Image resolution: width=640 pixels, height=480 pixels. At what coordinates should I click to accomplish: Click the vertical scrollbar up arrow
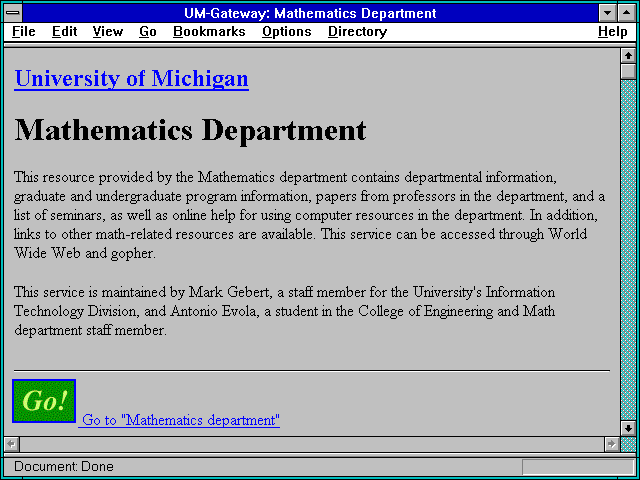point(628,56)
